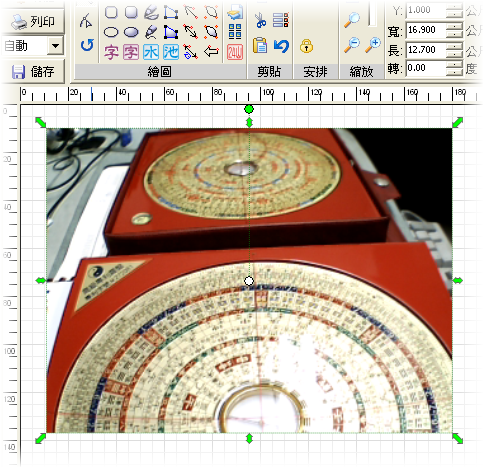Click the 轉 field showing 0.00
Image resolution: width=484 pixels, height=468 pixels.
pyautogui.click(x=426, y=68)
